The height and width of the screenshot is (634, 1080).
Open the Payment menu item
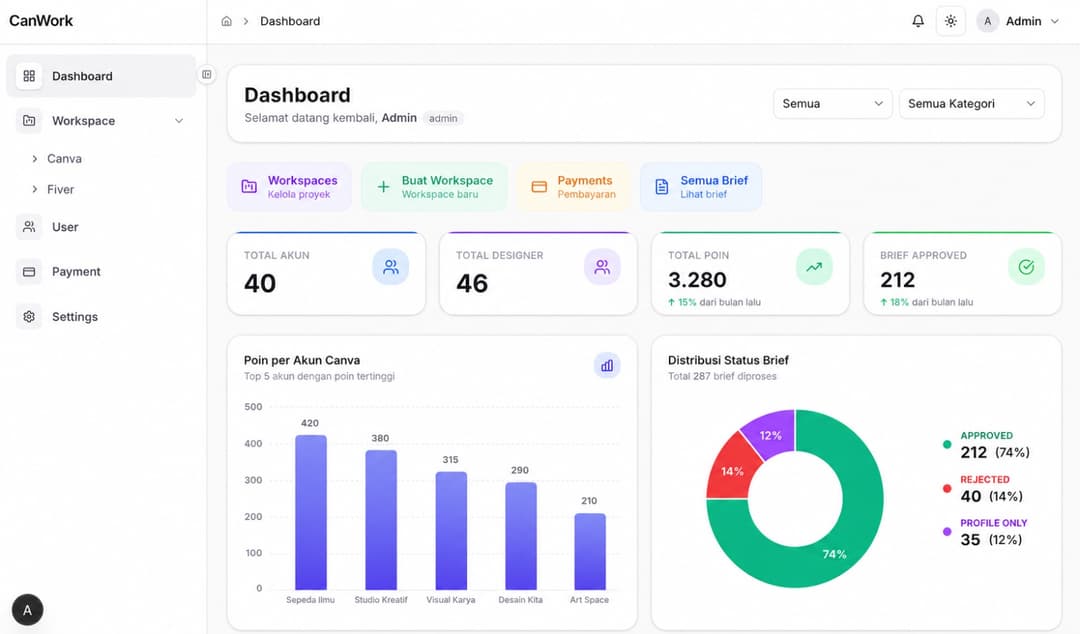coord(101,272)
